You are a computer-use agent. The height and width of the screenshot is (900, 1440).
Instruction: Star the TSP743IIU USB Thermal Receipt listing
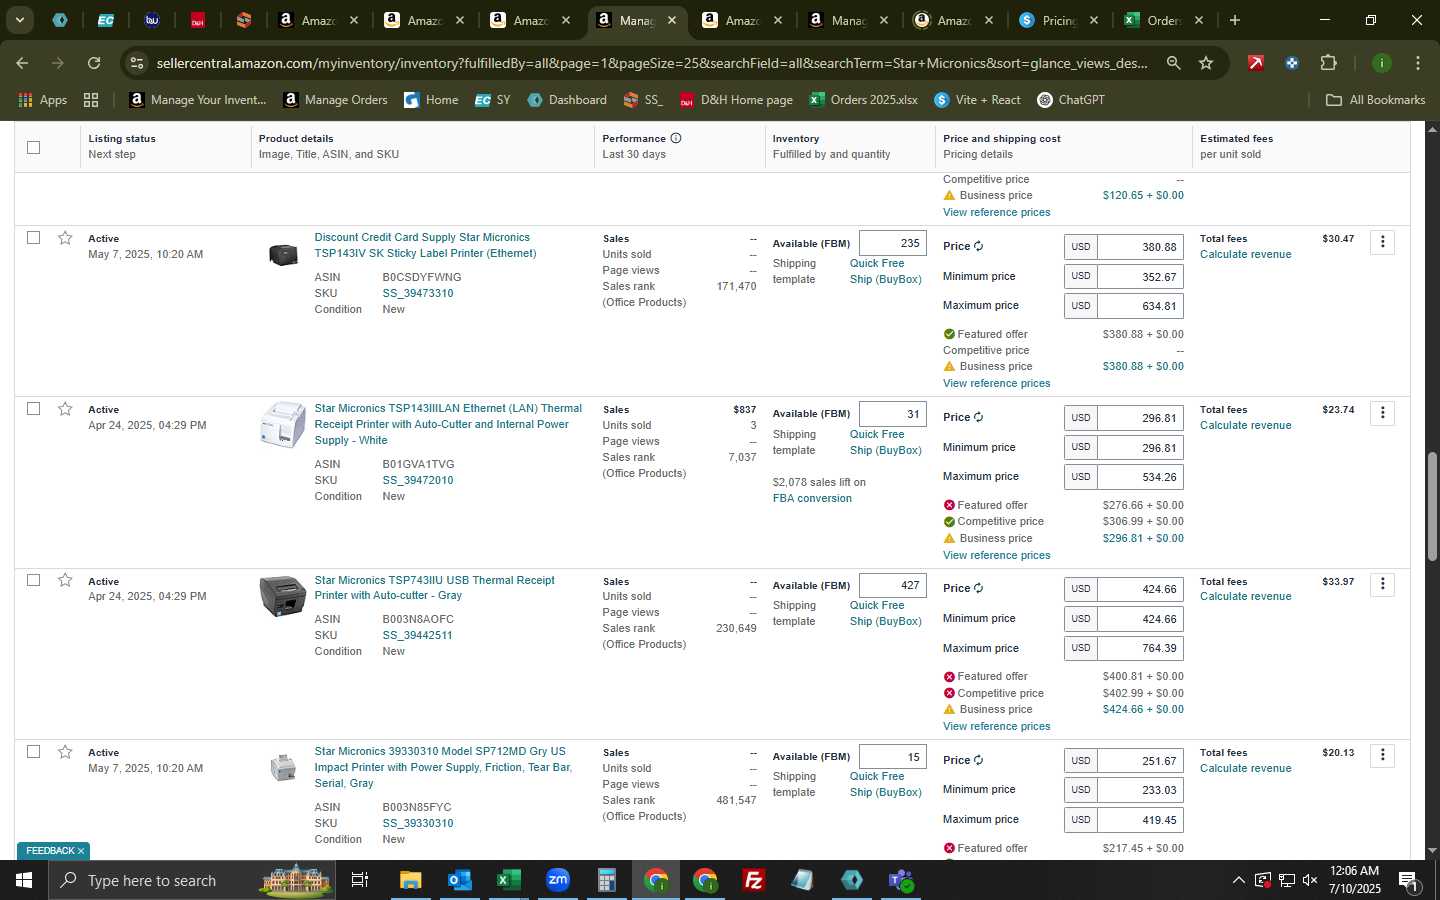point(65,580)
